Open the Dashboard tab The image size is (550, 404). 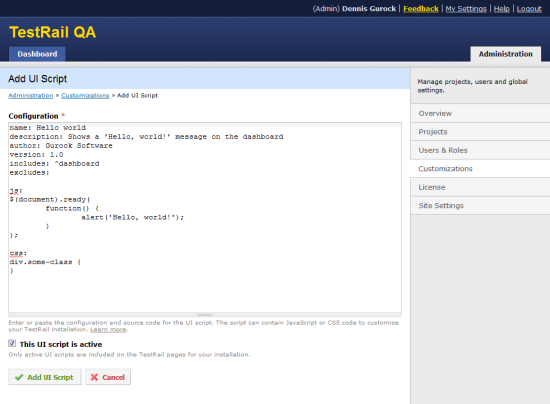[37, 54]
